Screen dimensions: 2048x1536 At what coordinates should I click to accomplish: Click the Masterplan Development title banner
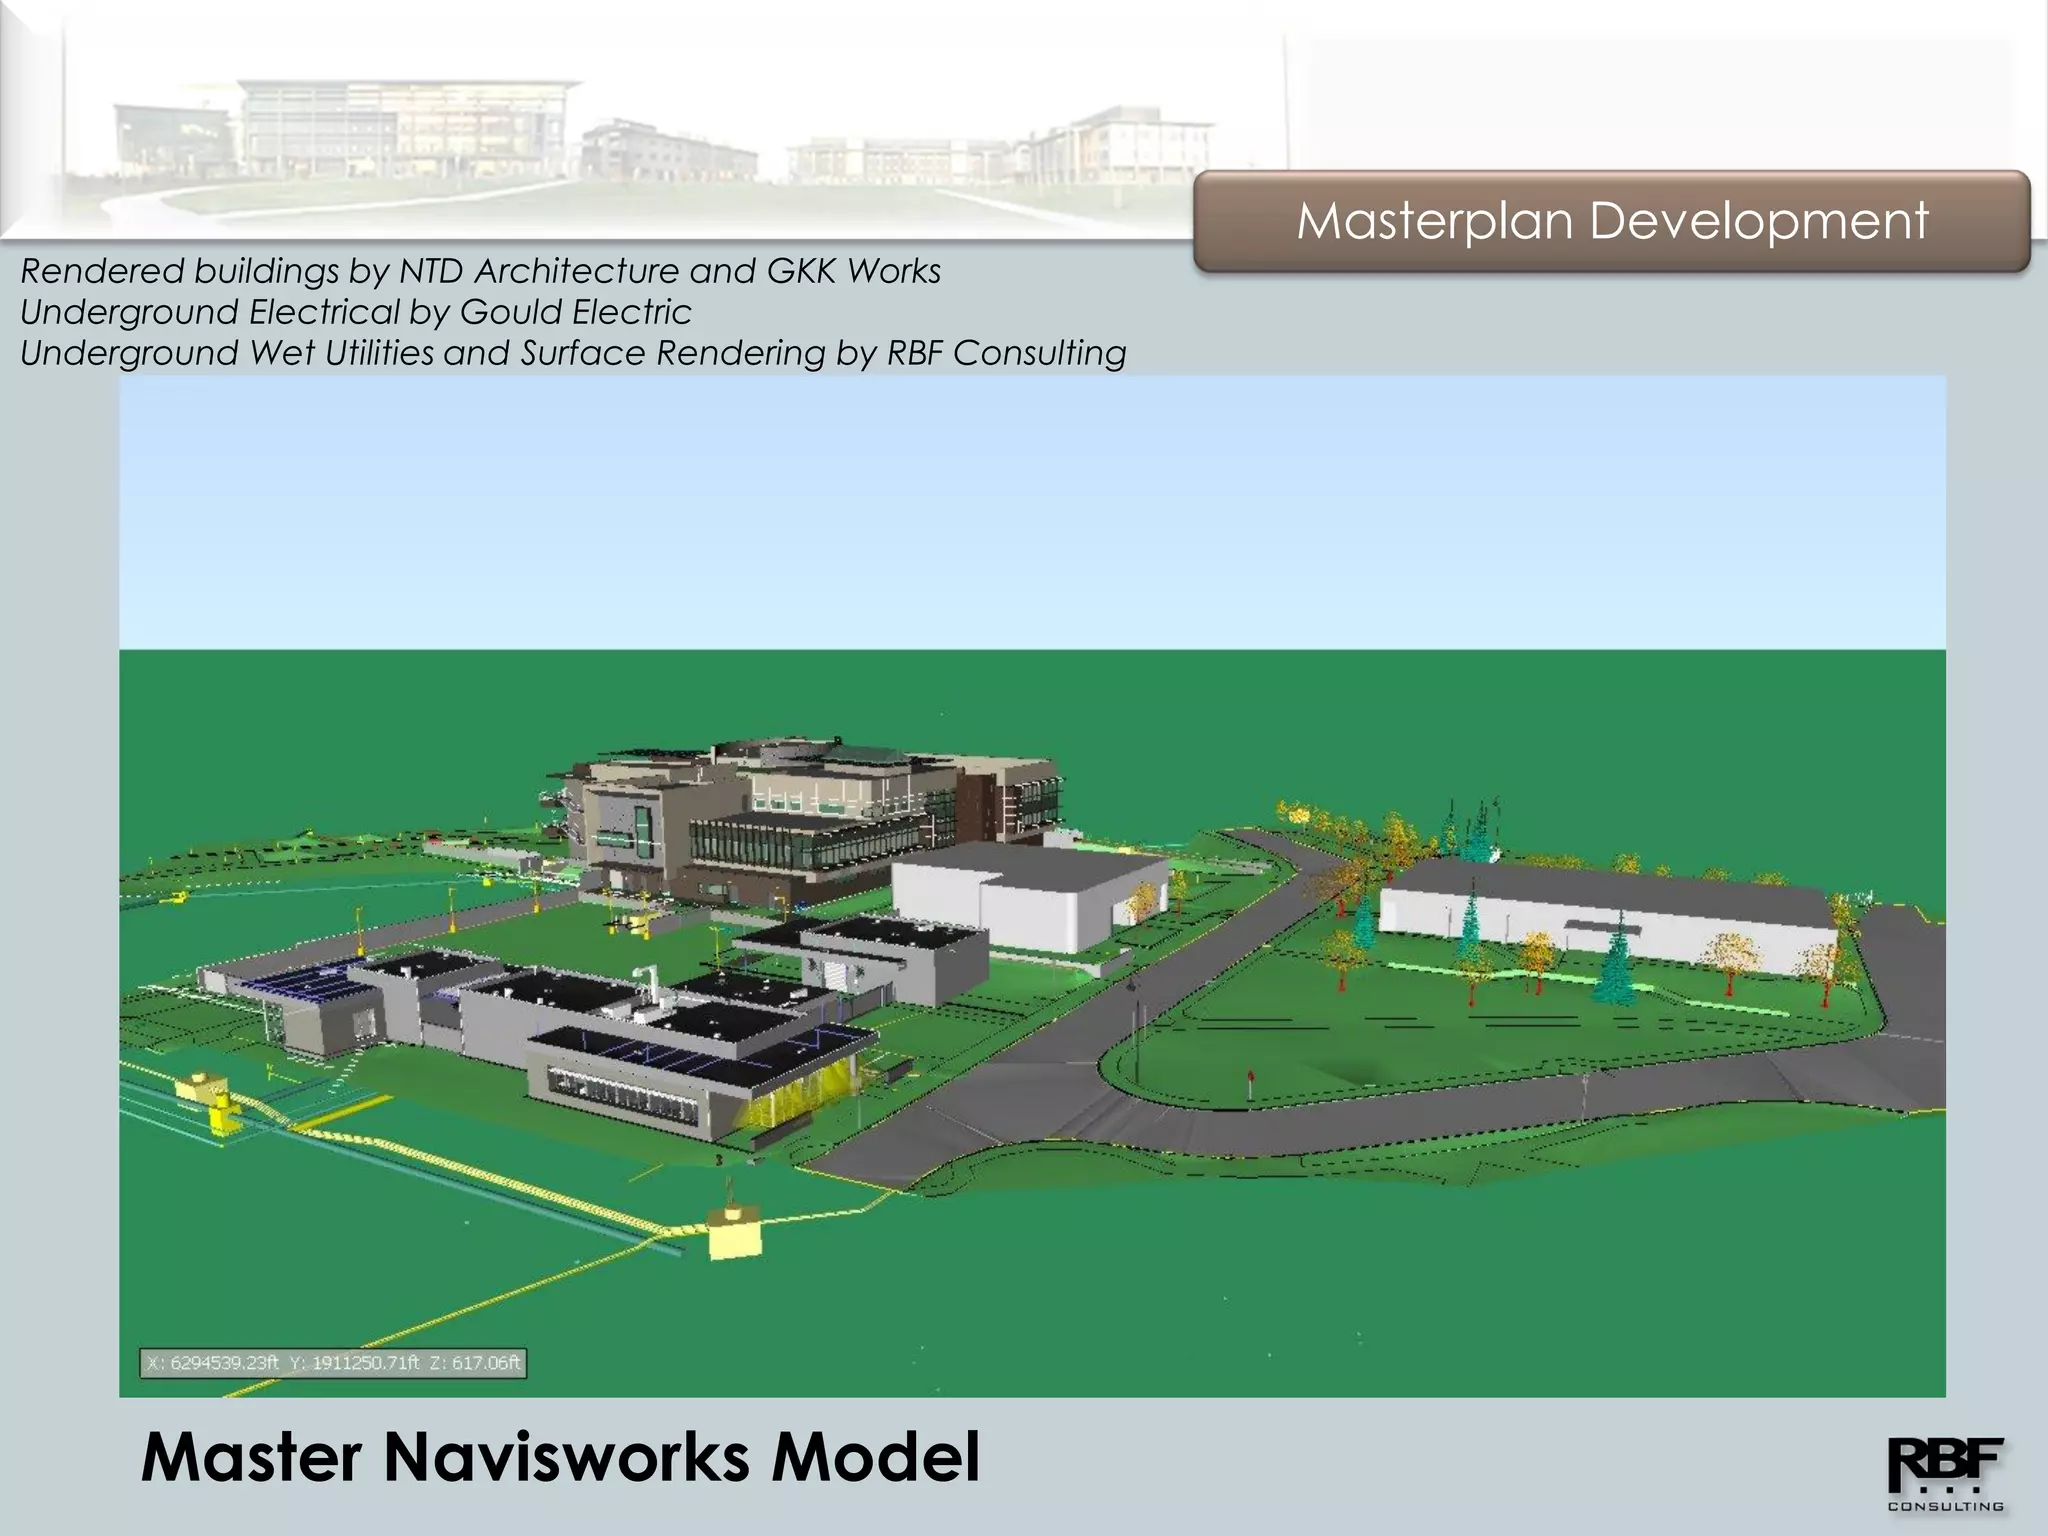point(1612,221)
